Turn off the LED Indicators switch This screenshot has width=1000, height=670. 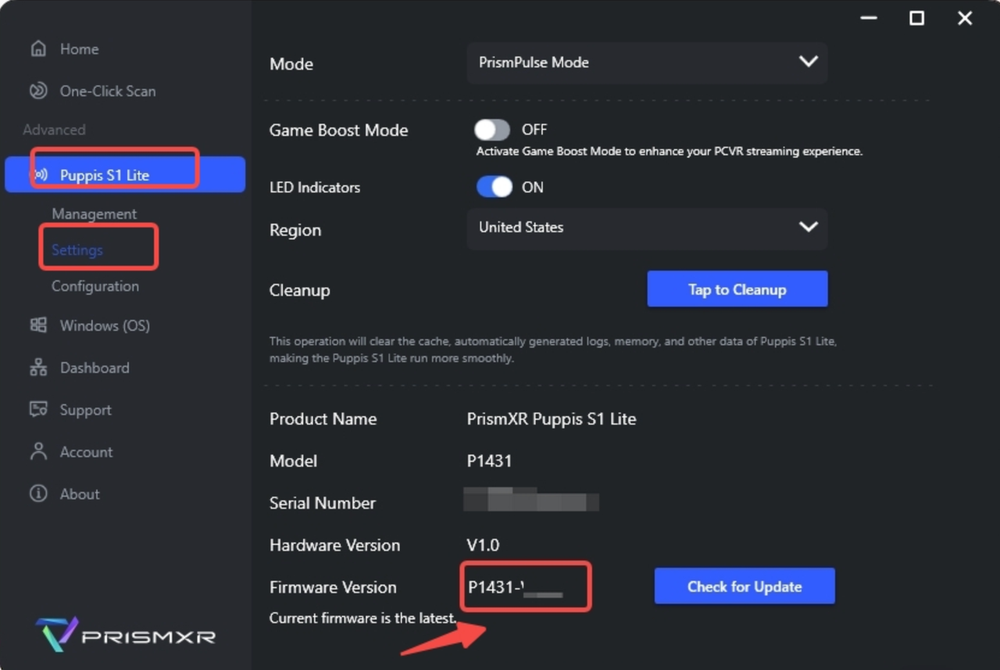click(x=494, y=187)
